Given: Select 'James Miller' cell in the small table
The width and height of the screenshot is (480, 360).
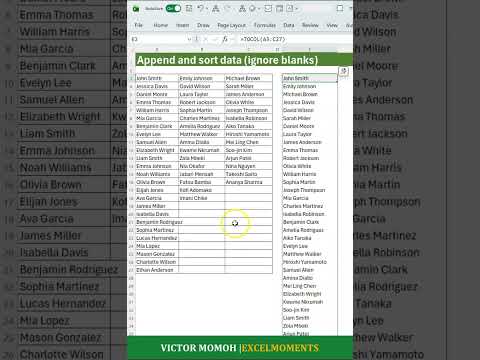Looking at the screenshot, I should (157, 206).
